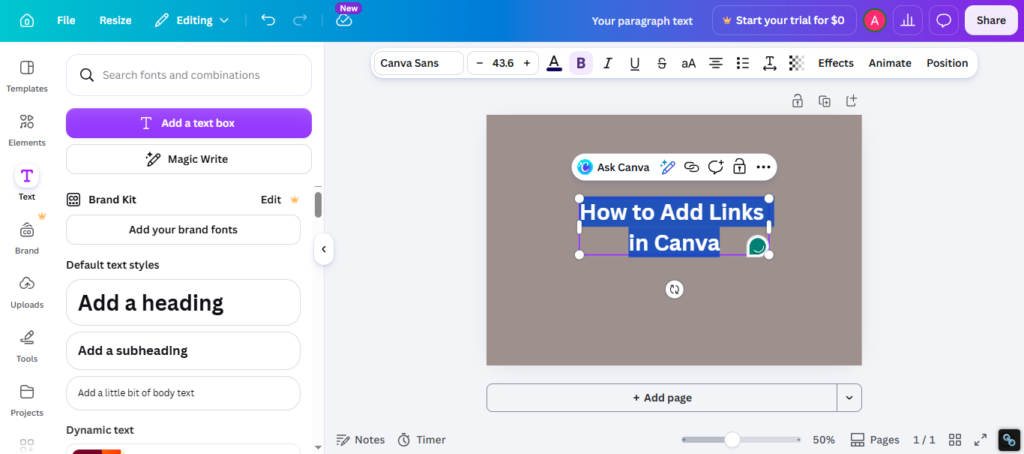Go to Canva home icon

coord(27,20)
